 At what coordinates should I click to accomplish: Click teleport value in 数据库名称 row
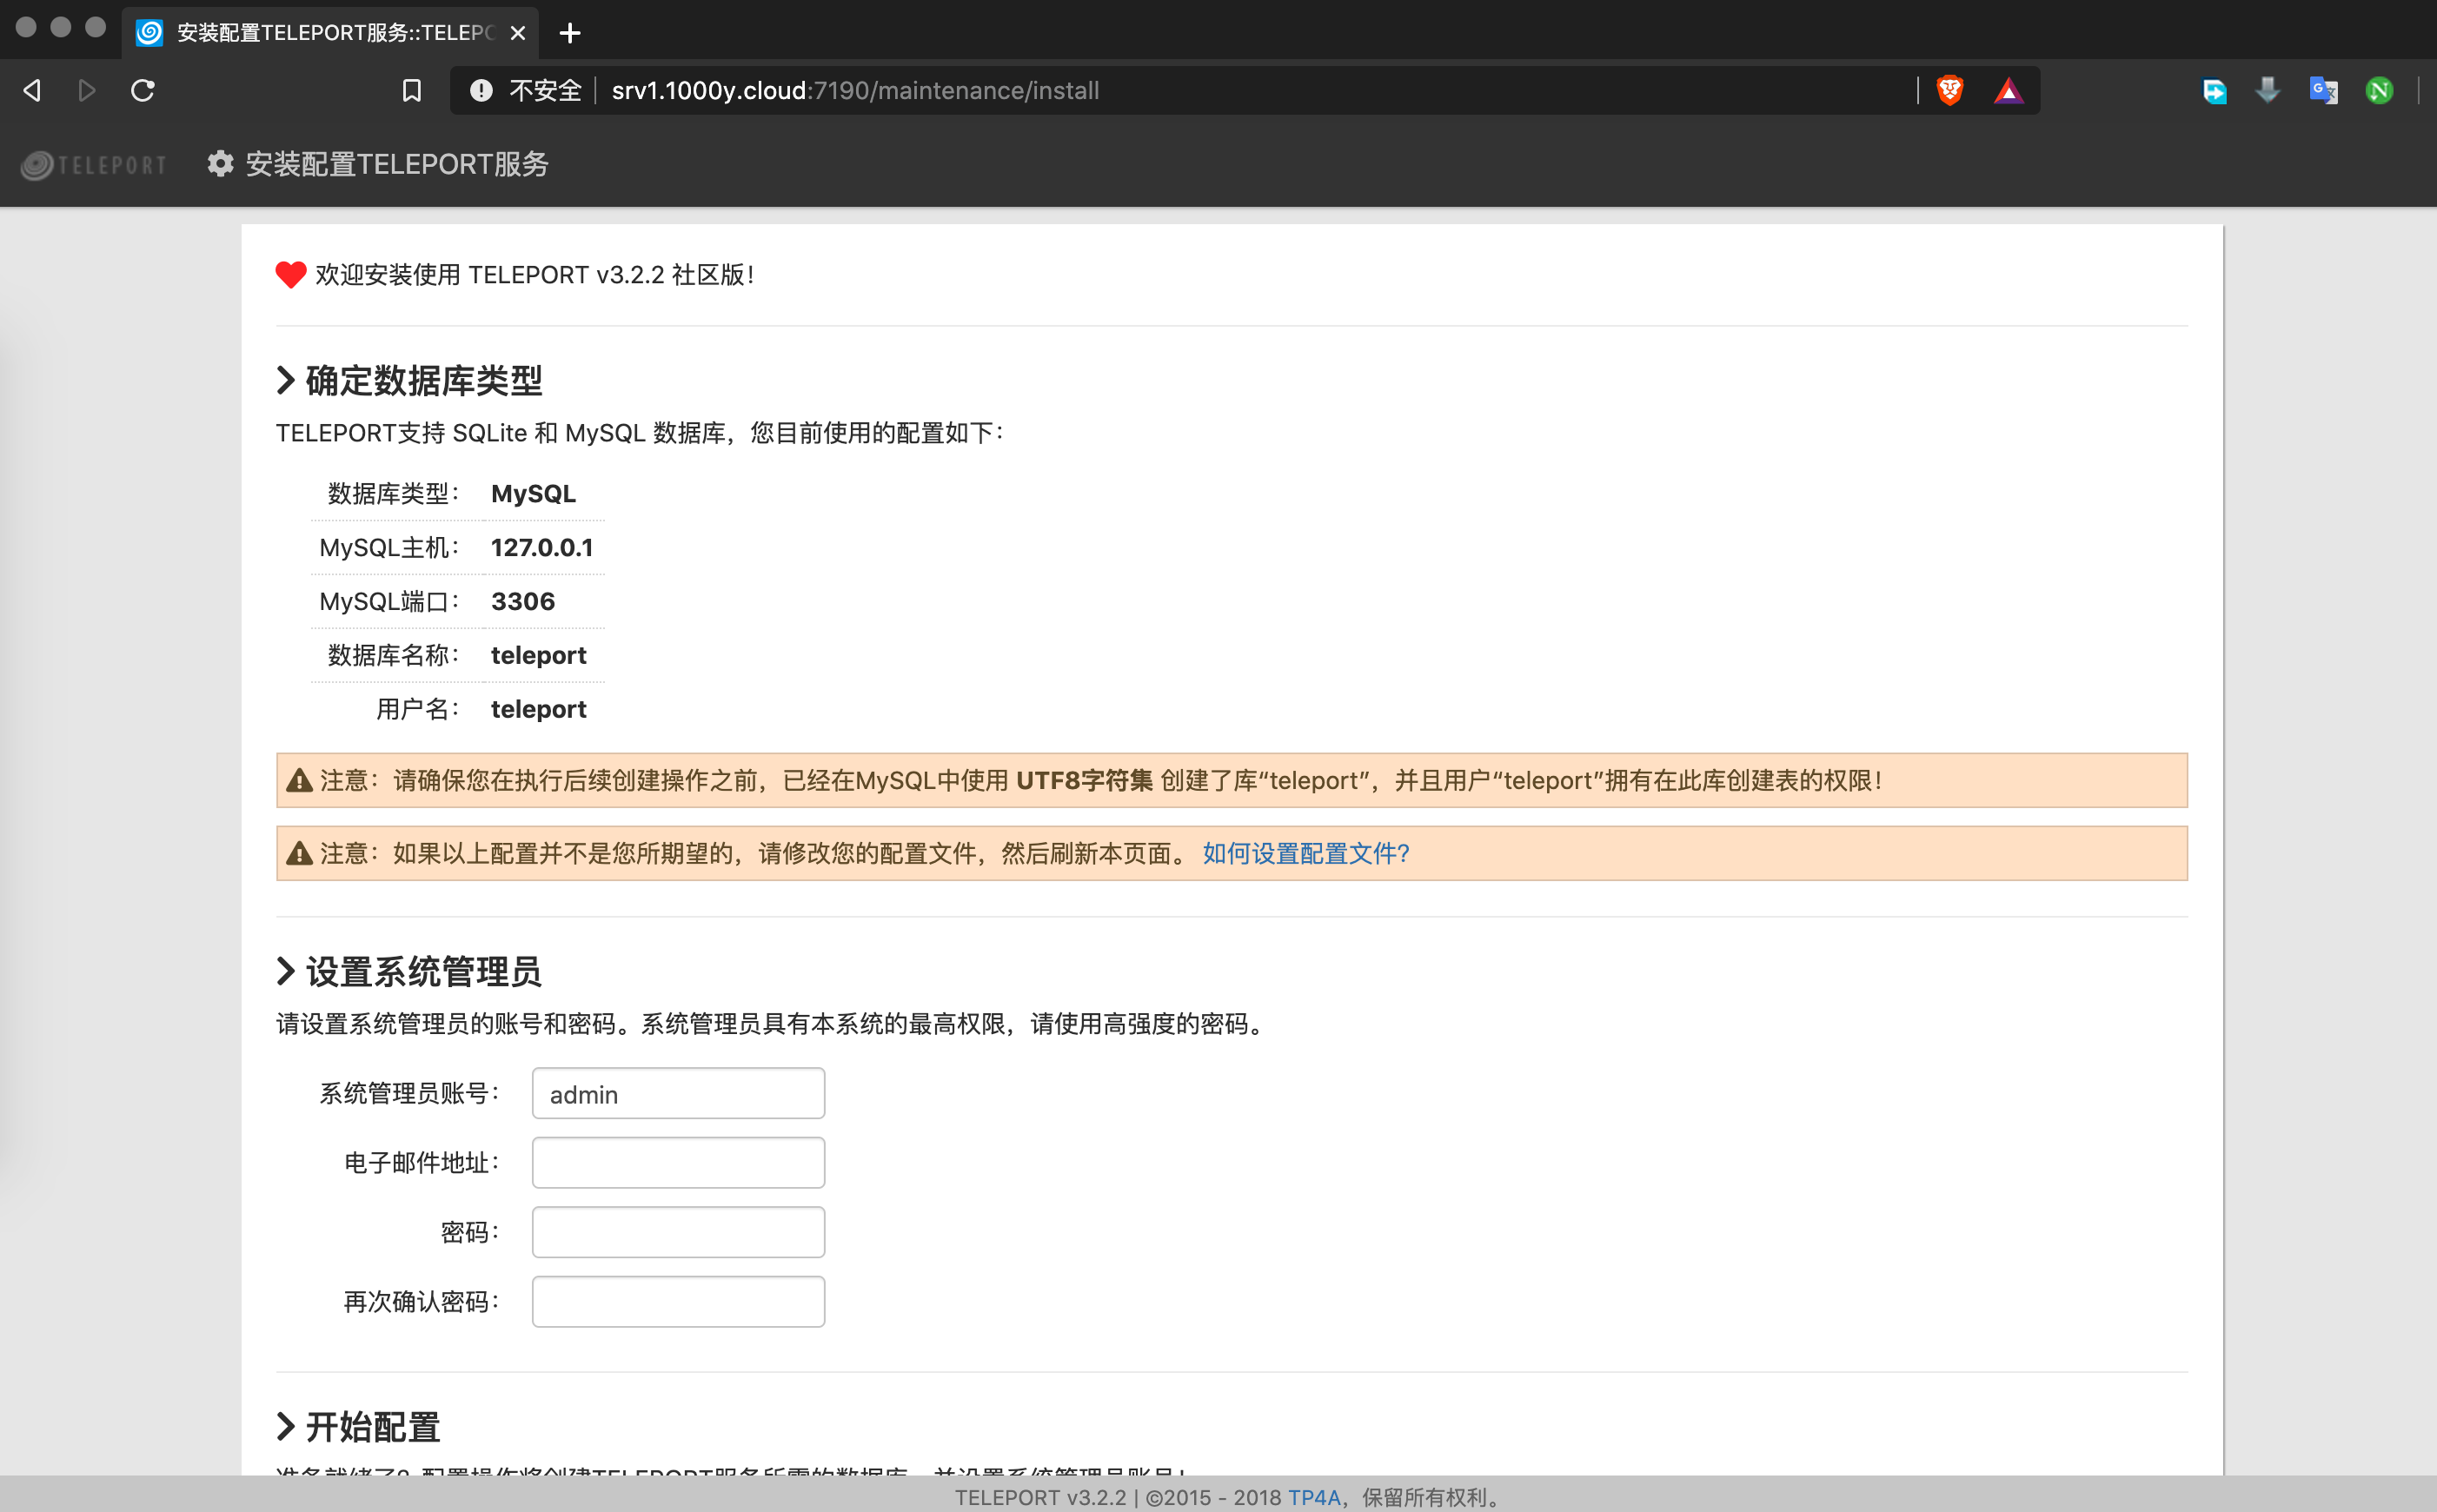coord(538,656)
